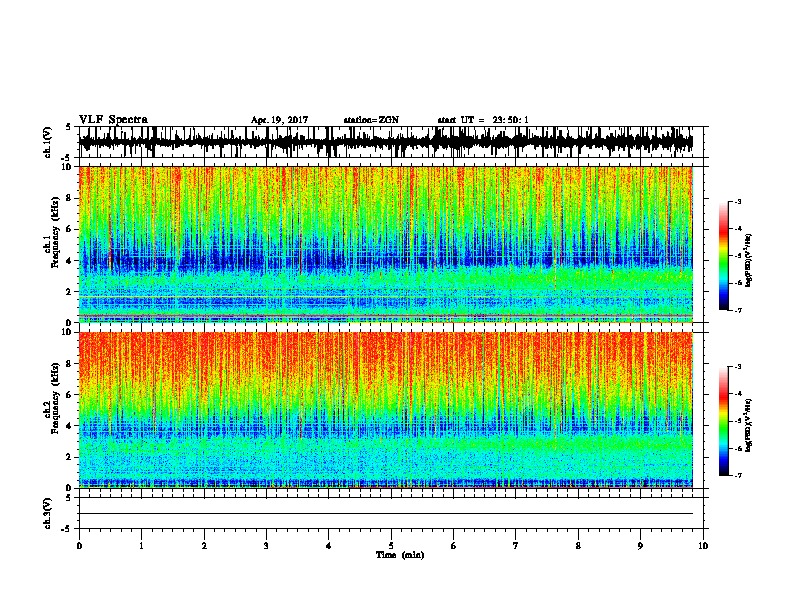Click time axis tick label "7"

coord(516,546)
